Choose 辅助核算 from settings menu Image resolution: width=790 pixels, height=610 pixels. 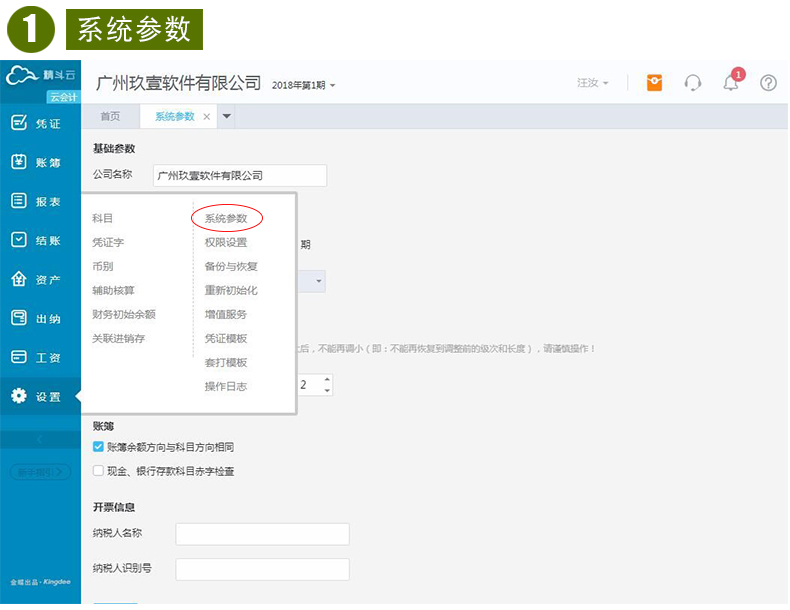point(113,290)
